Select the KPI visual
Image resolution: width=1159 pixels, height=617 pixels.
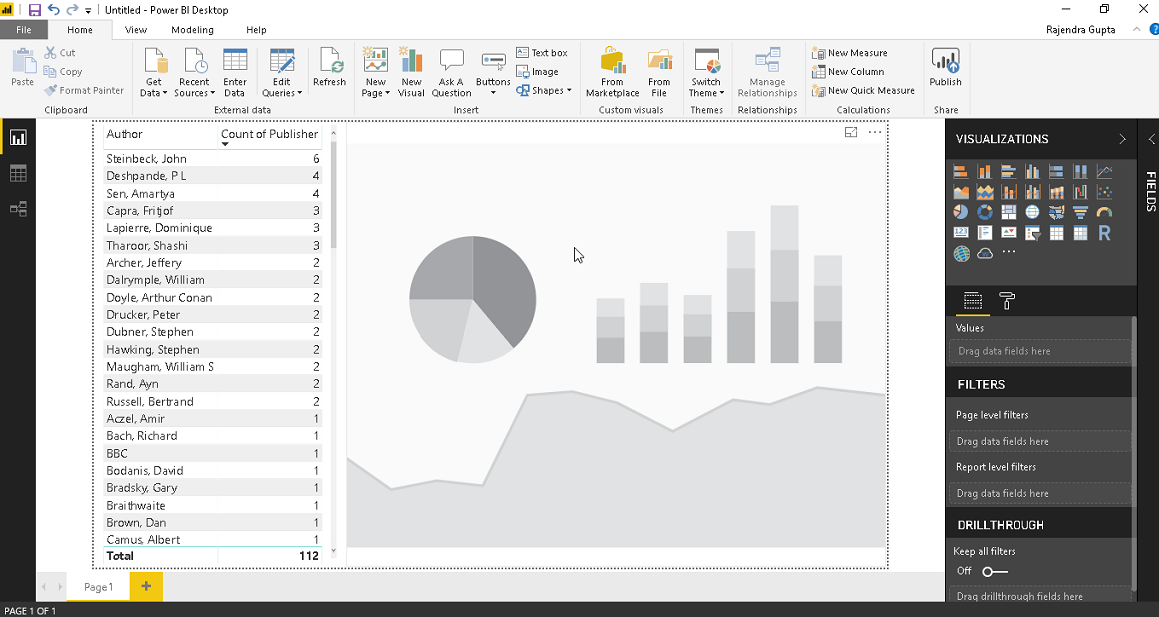[1008, 233]
